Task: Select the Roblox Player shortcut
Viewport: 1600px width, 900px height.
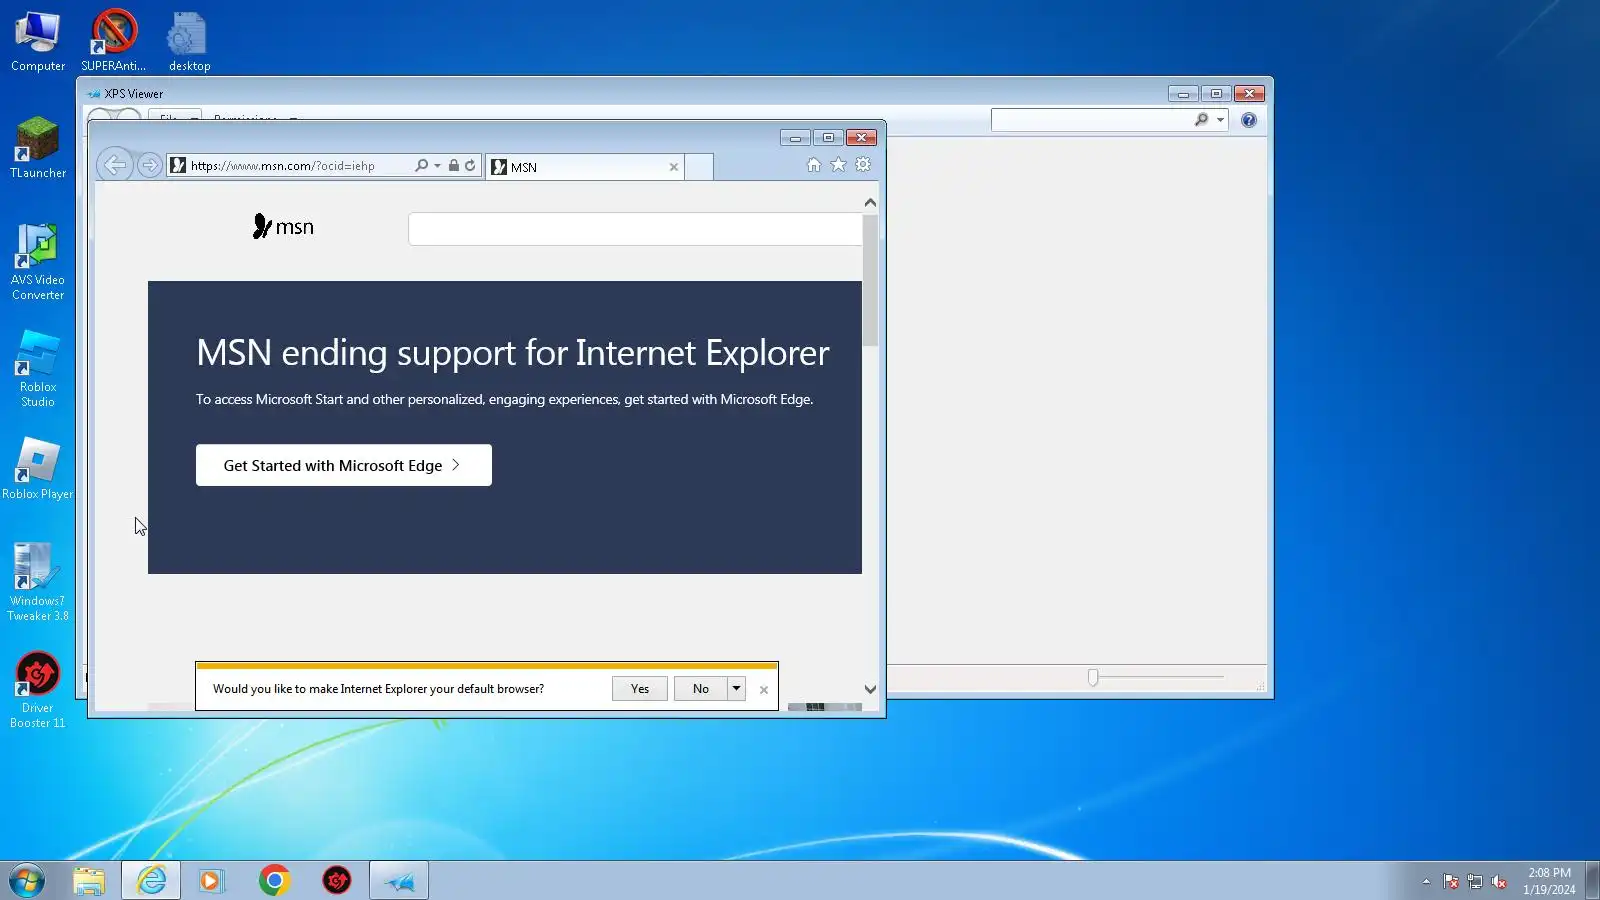Action: coord(38,469)
